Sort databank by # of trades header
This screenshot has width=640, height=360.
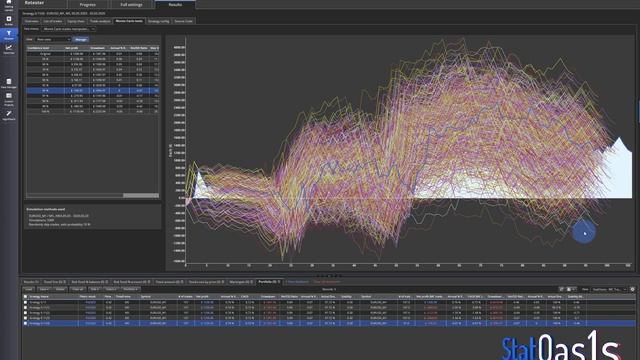(x=186, y=296)
